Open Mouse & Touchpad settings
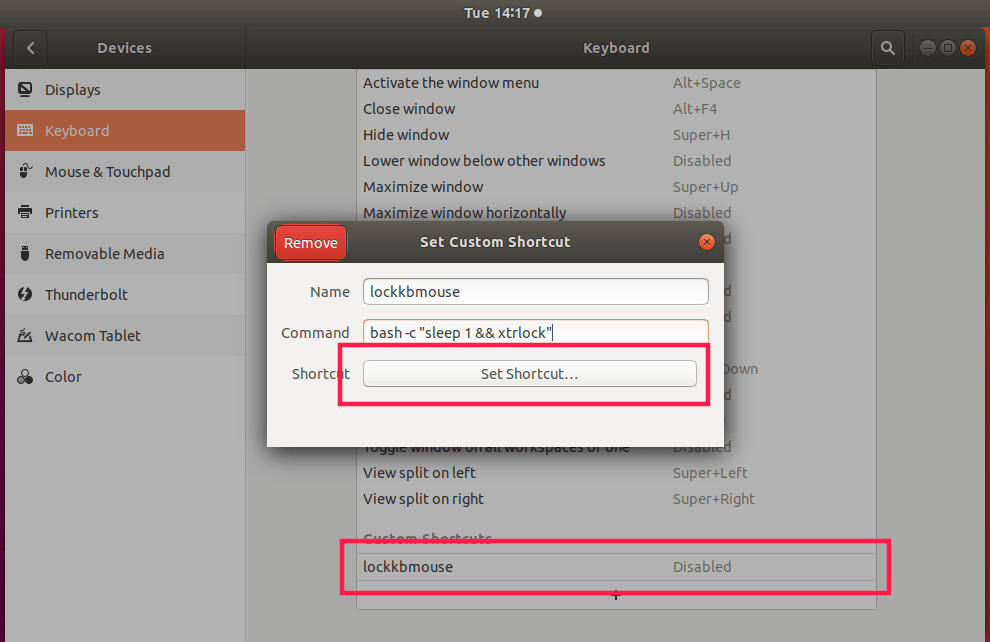The height and width of the screenshot is (642, 990). point(125,172)
